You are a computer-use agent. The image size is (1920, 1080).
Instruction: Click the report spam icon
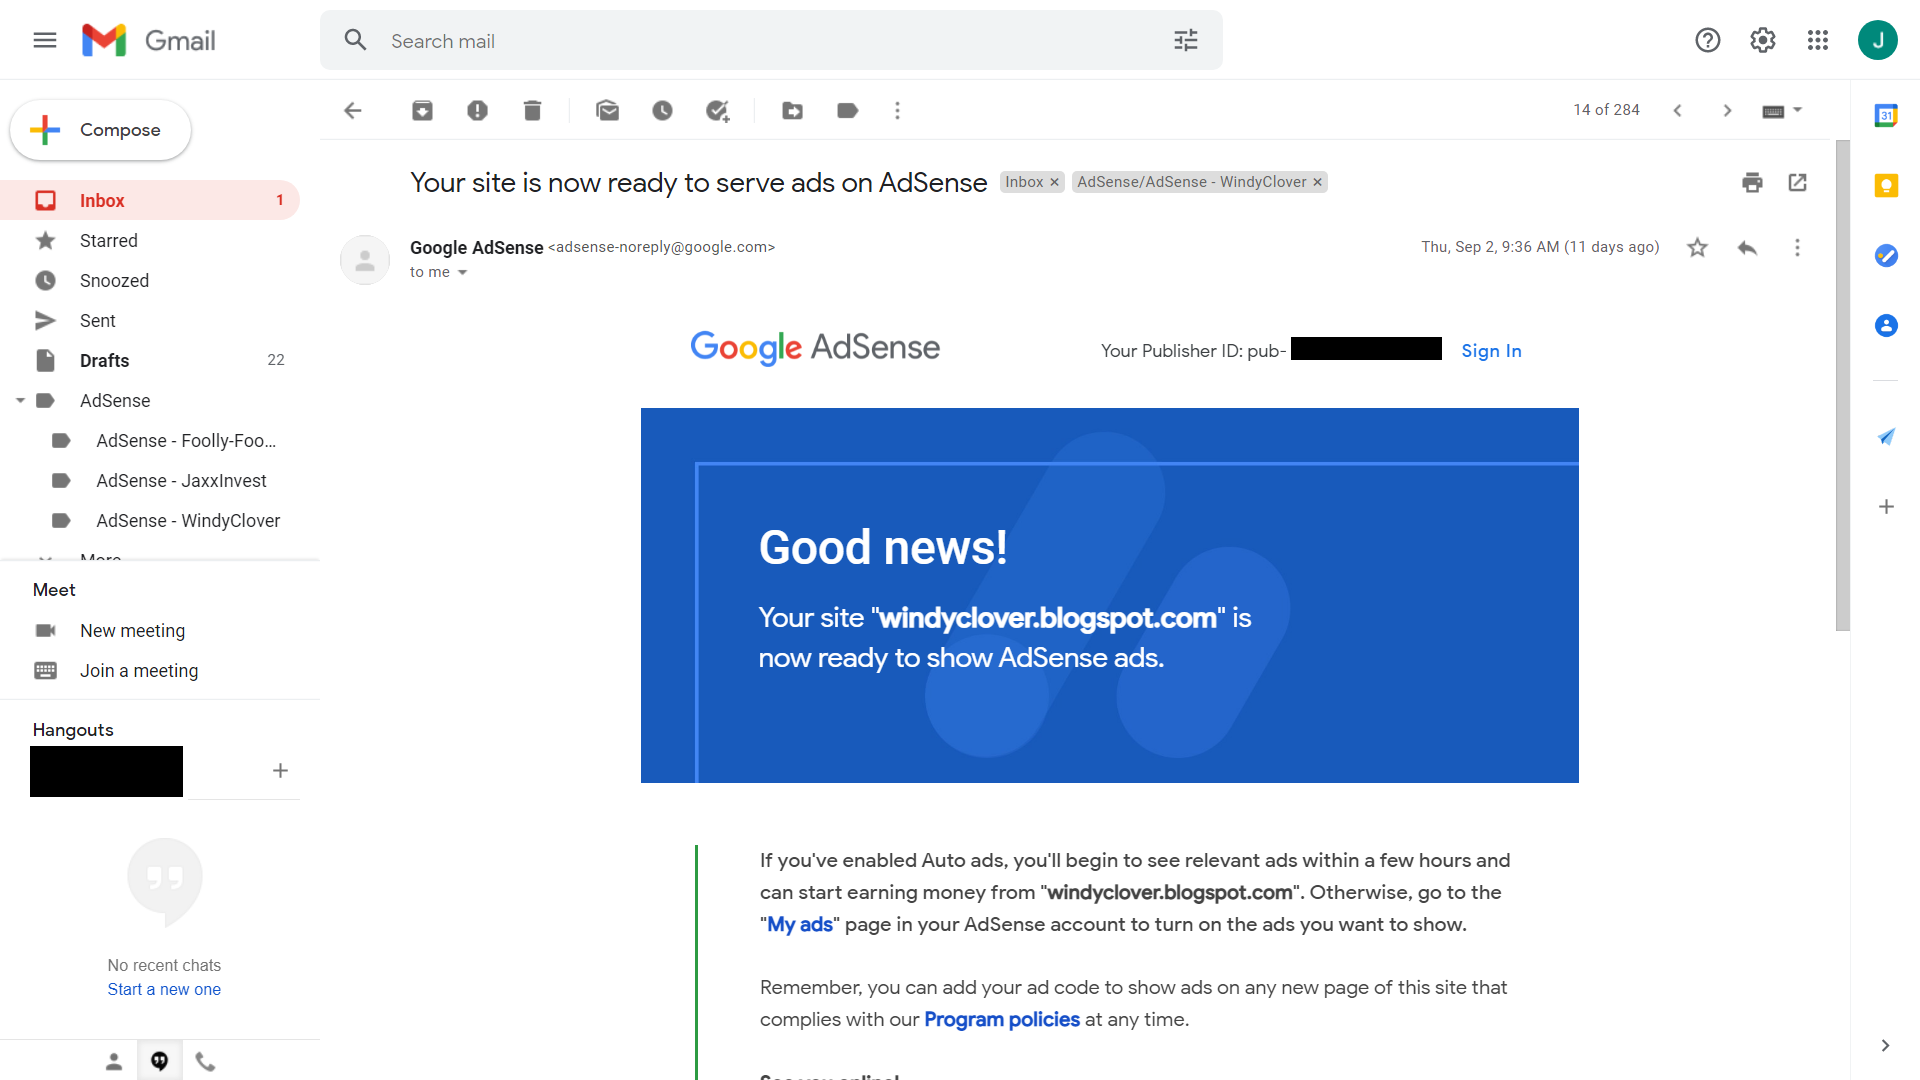(477, 111)
